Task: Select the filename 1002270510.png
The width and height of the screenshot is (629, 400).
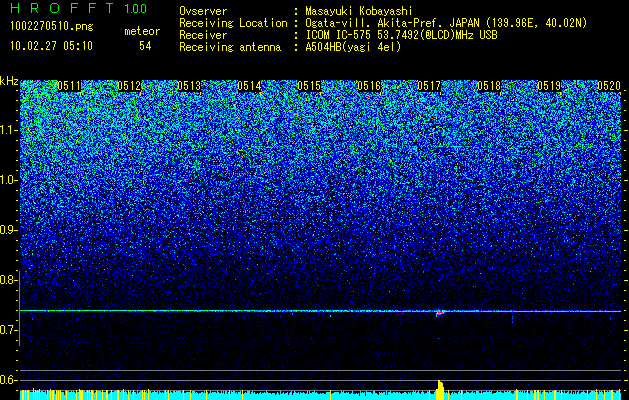Action: pyautogui.click(x=52, y=27)
